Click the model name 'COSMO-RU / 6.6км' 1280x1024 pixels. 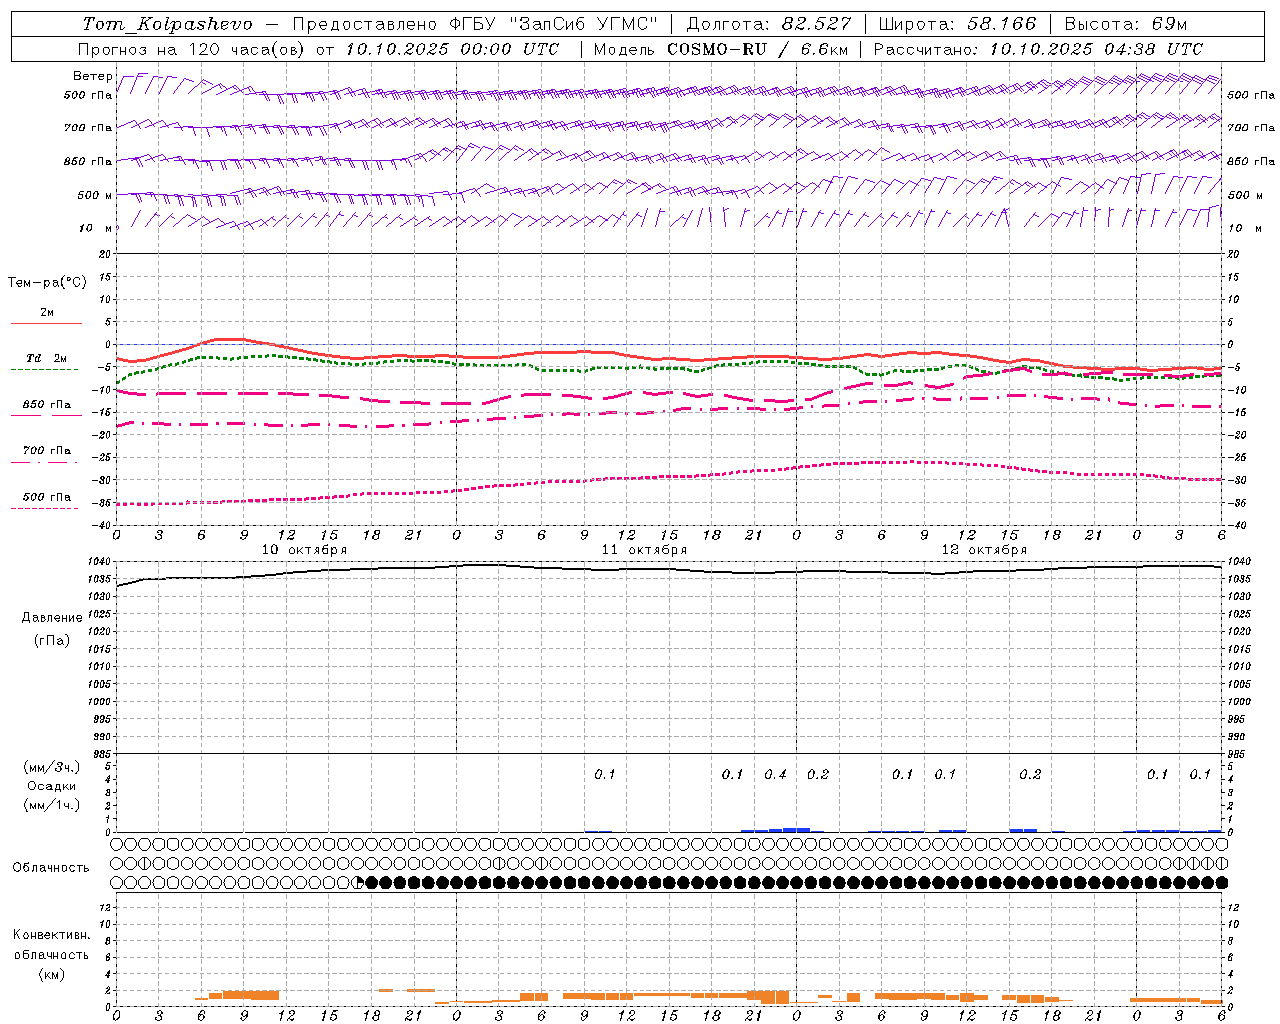pos(758,49)
